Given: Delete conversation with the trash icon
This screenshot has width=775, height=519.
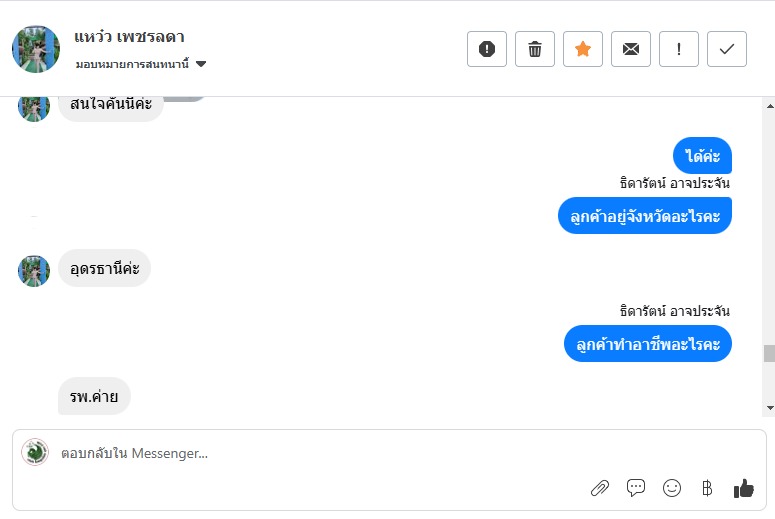Looking at the screenshot, I should (x=535, y=49).
